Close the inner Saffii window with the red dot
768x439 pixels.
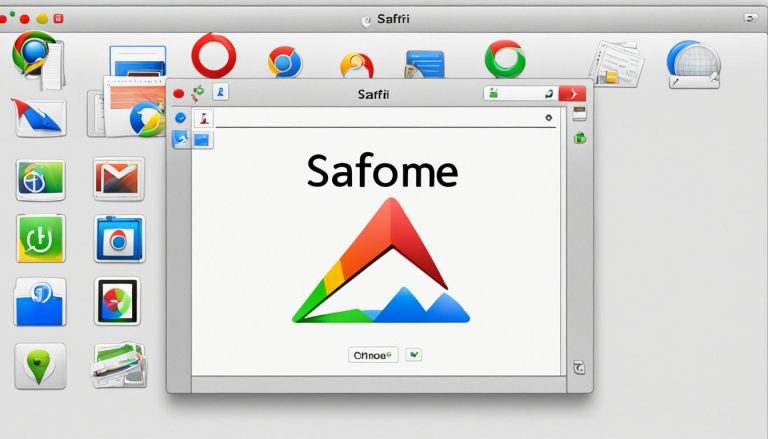pos(179,94)
